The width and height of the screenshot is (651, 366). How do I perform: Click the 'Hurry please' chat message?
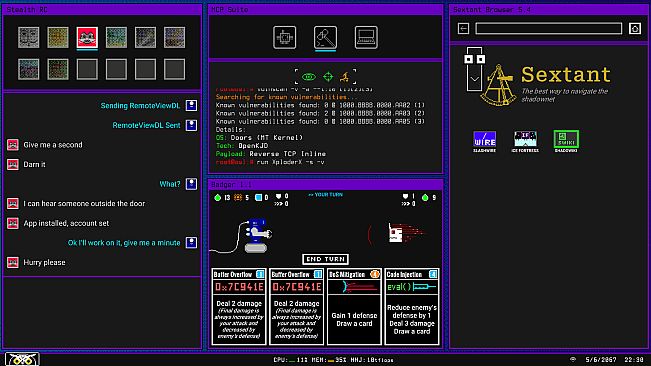coord(44,263)
